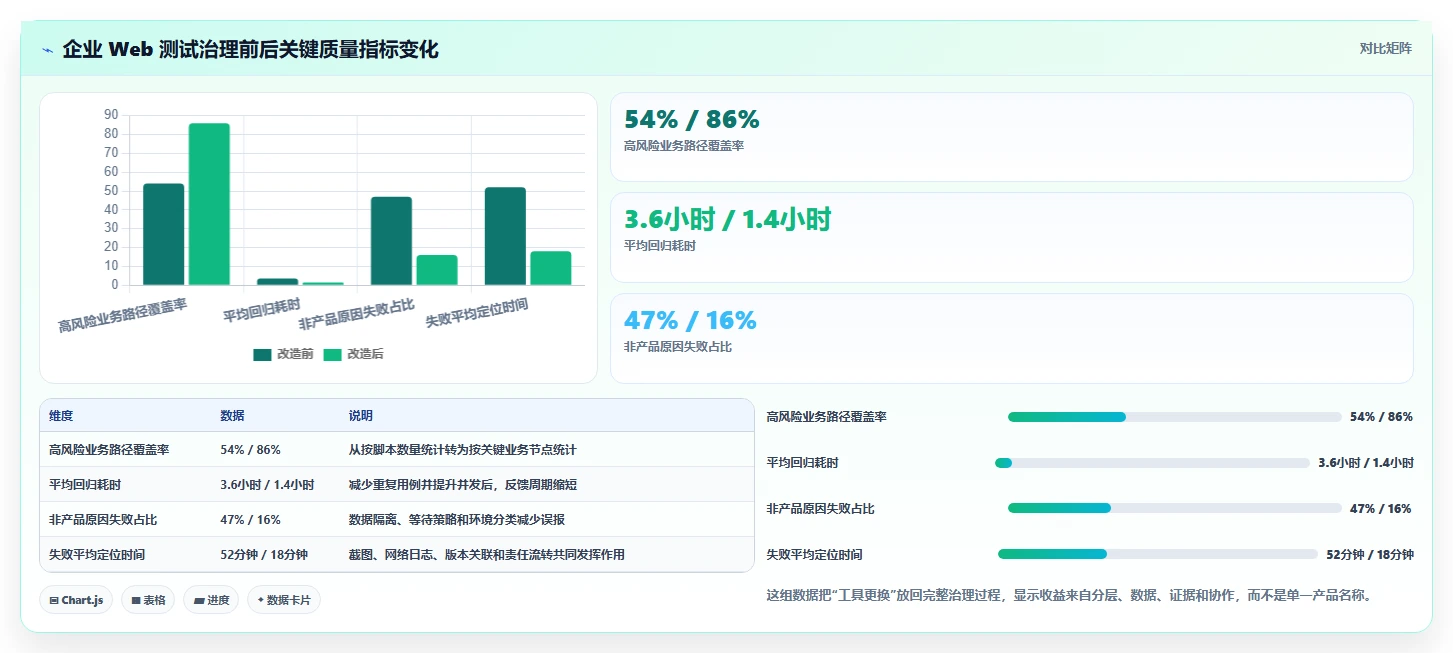Viewport: 1453px width, 653px height.
Task: Click the x-axis label 非产品原因失败占比
Action: point(357,315)
